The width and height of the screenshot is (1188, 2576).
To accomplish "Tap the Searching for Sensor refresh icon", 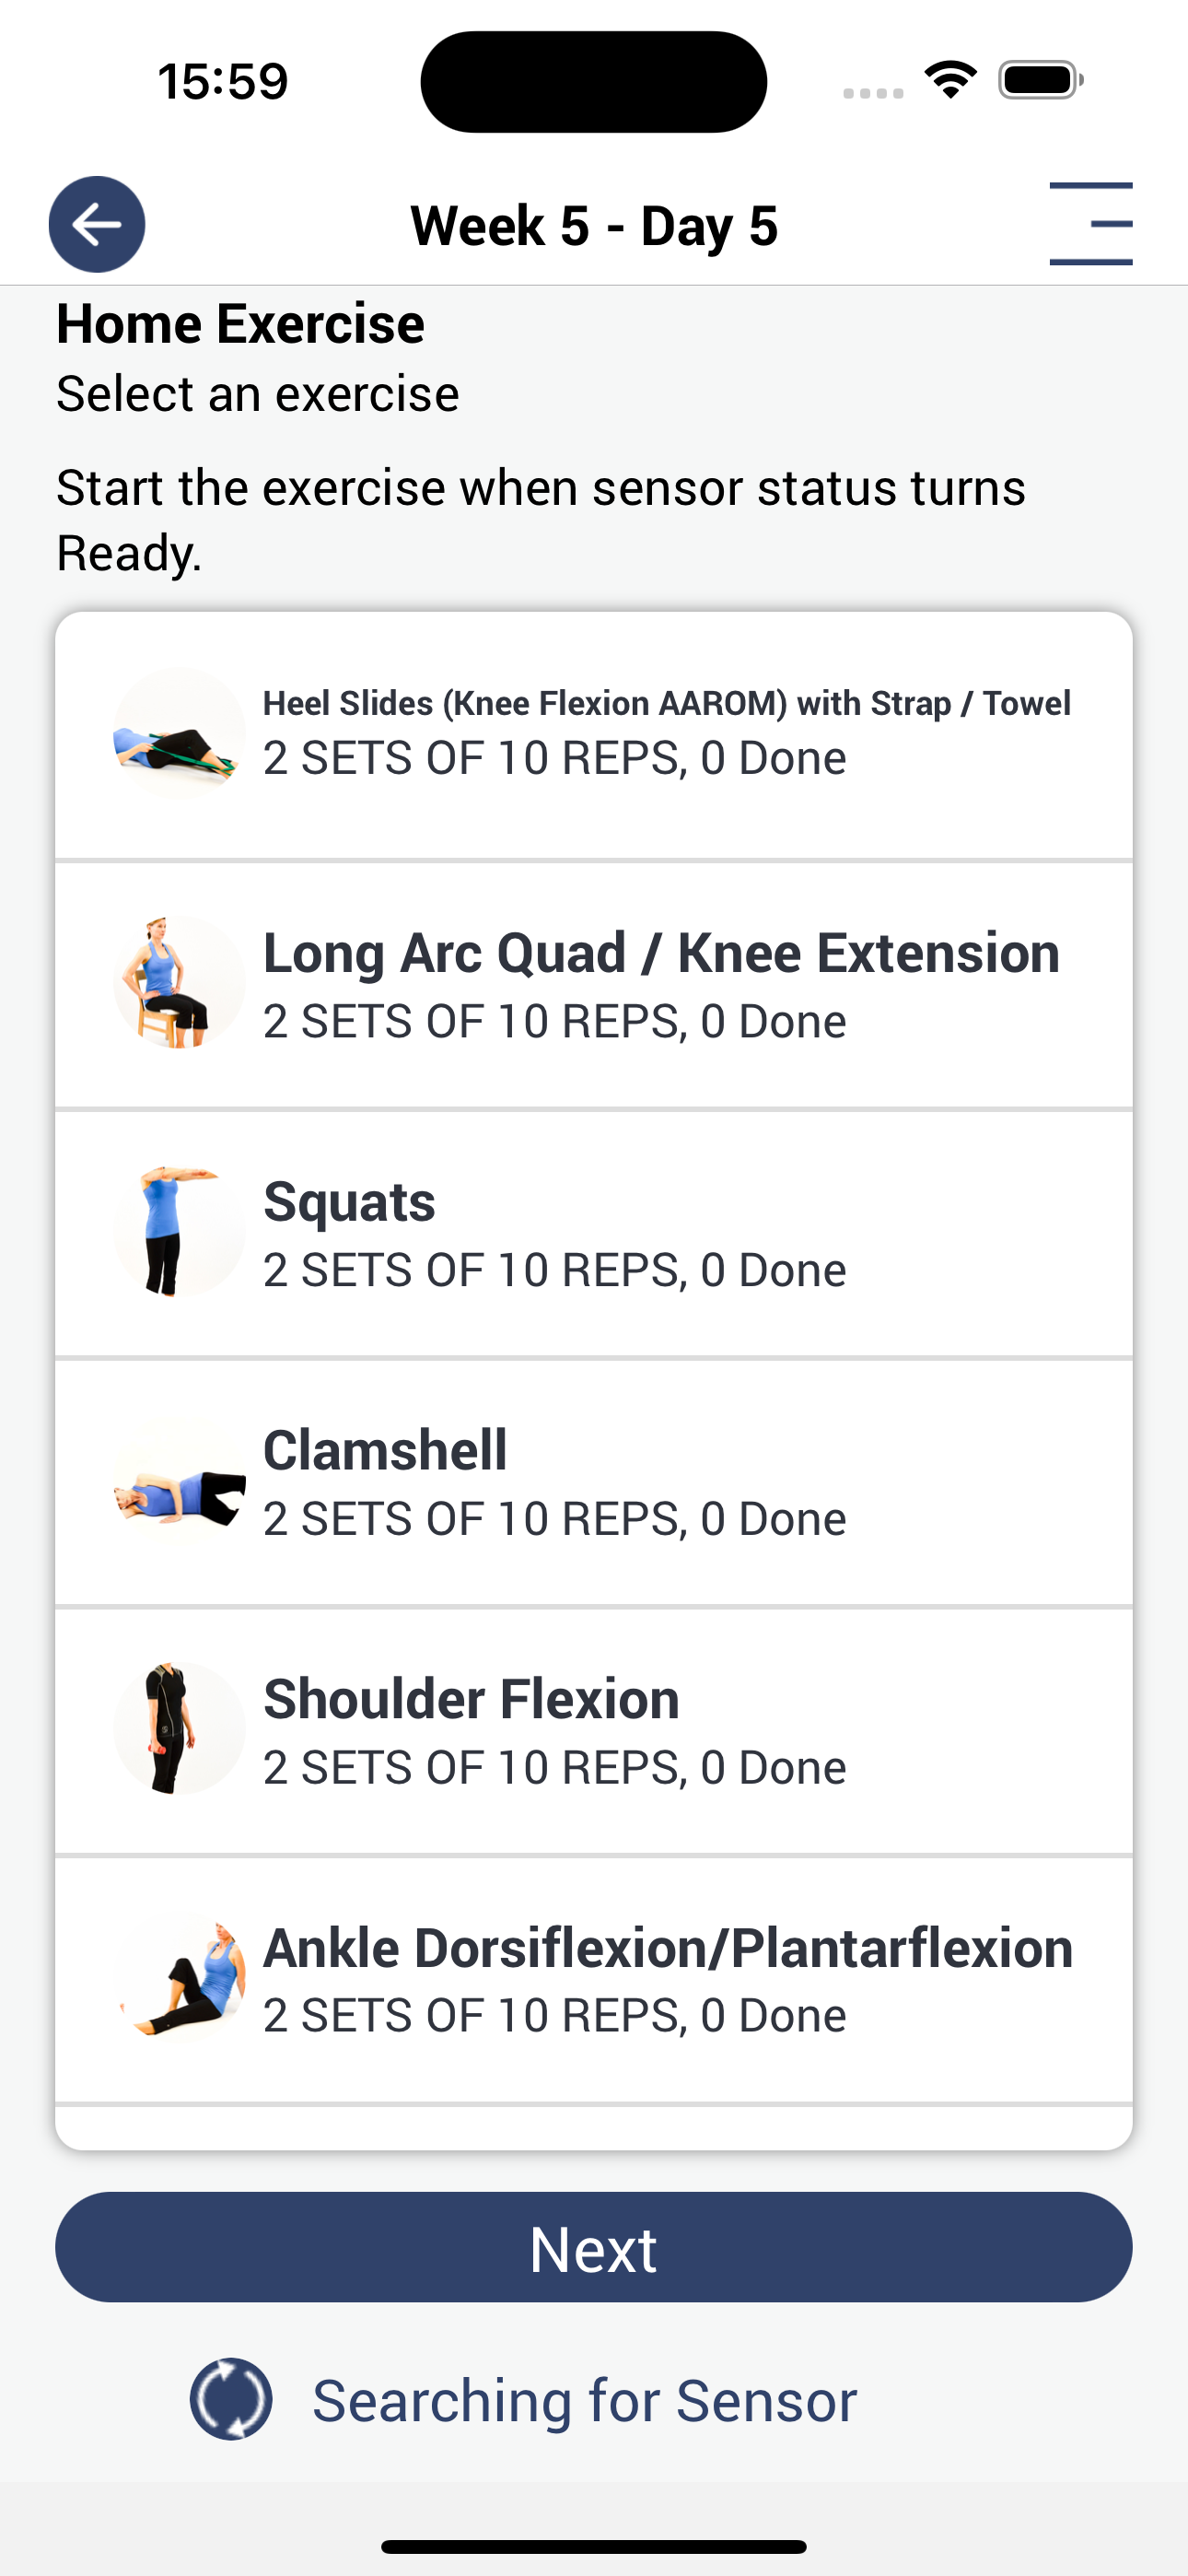I will (x=231, y=2399).
